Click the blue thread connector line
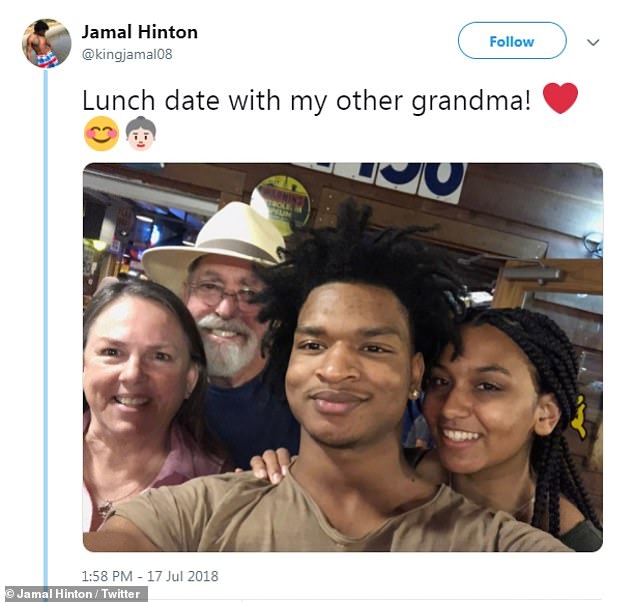 pos(46,327)
